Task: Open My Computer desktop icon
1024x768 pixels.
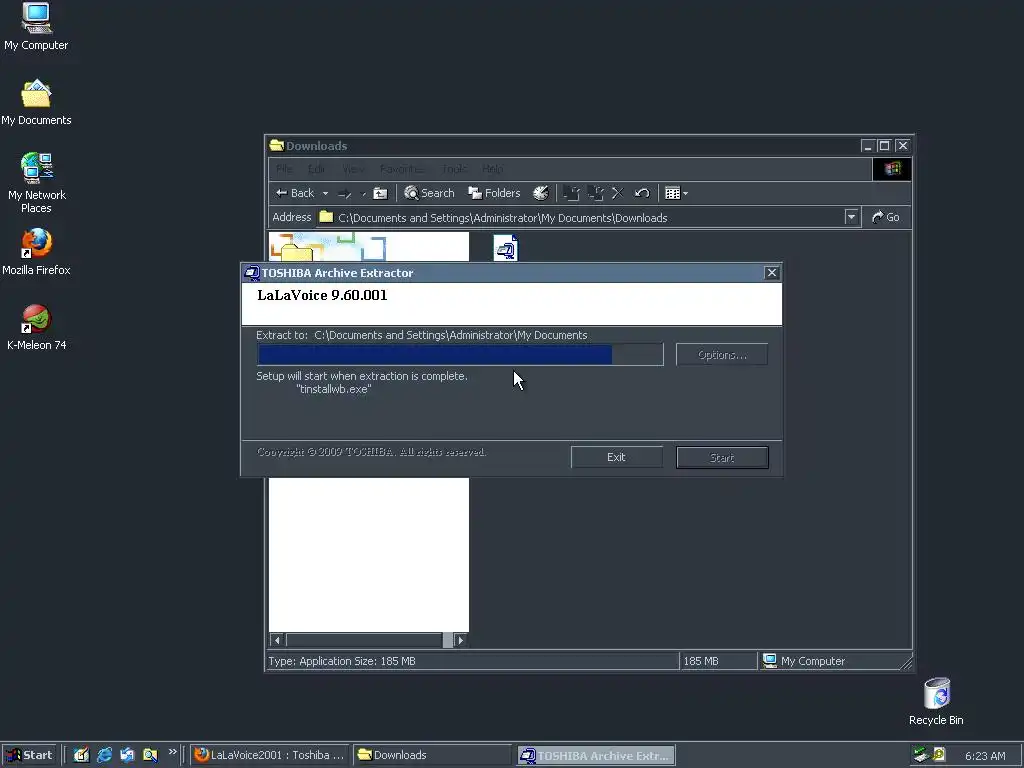Action: tap(36, 26)
